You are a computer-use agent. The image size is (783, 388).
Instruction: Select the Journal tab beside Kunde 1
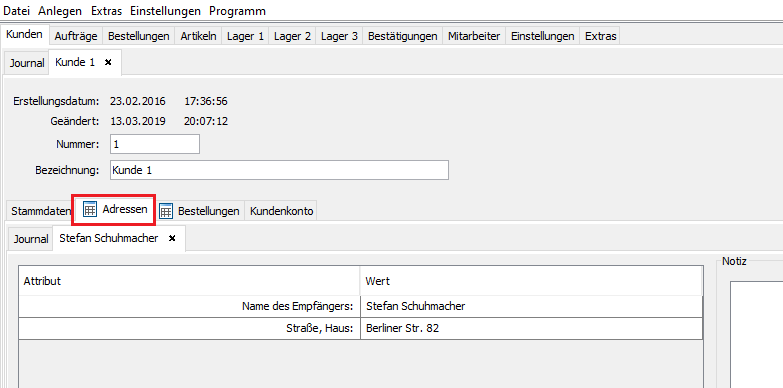27,63
